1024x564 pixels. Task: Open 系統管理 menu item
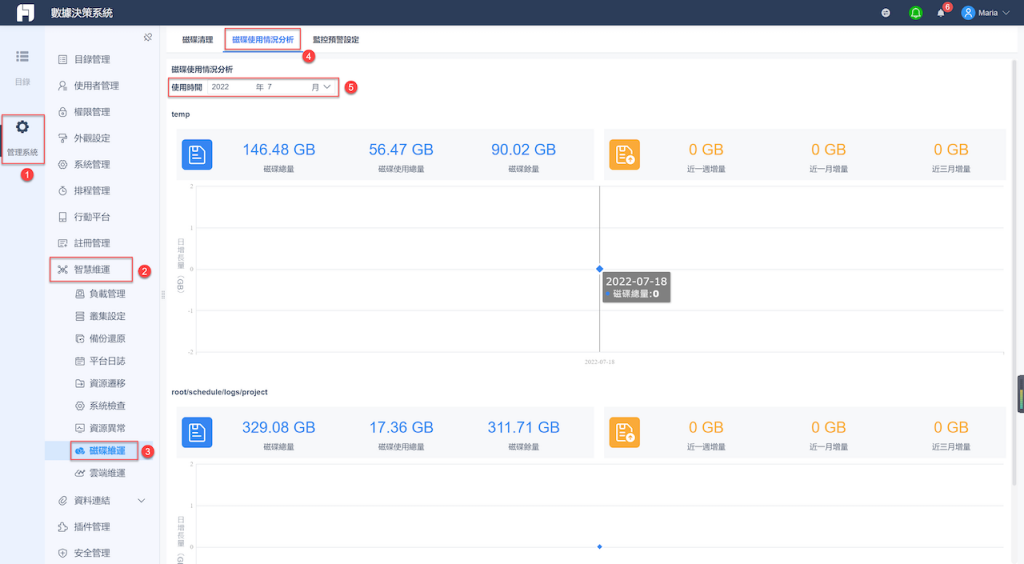point(92,164)
